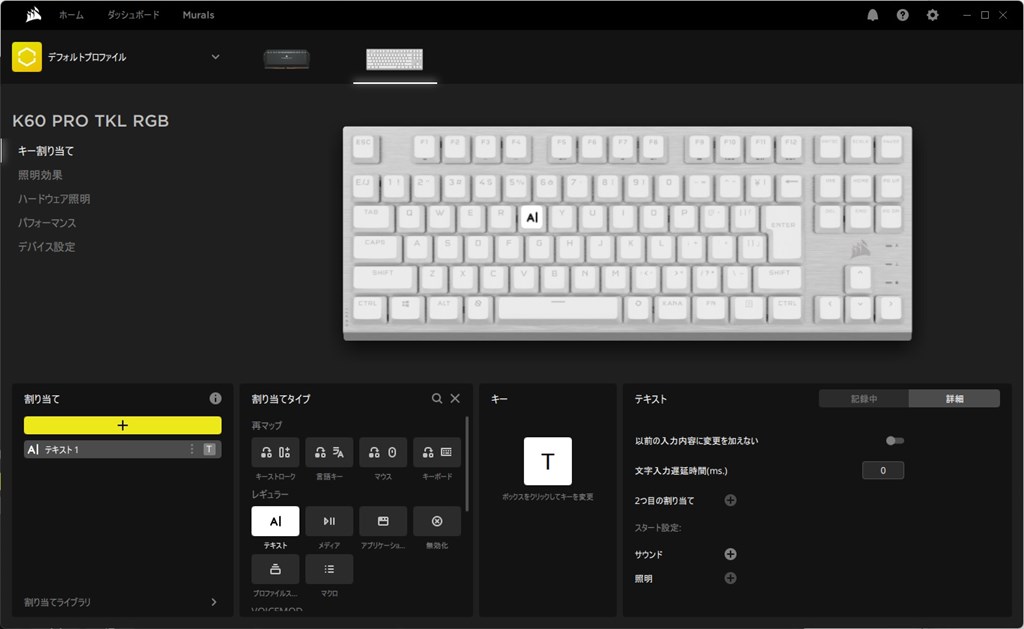
Task: Choose キーストローク remap type
Action: coord(276,452)
